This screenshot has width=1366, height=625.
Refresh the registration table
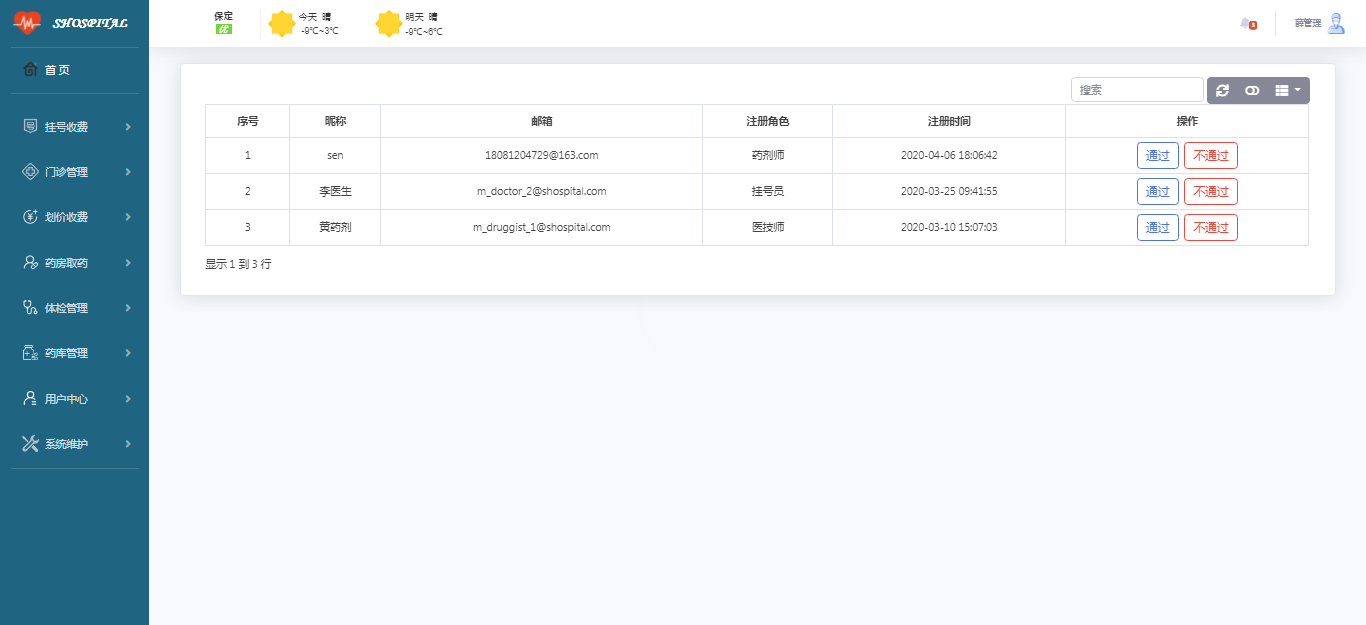click(1222, 90)
